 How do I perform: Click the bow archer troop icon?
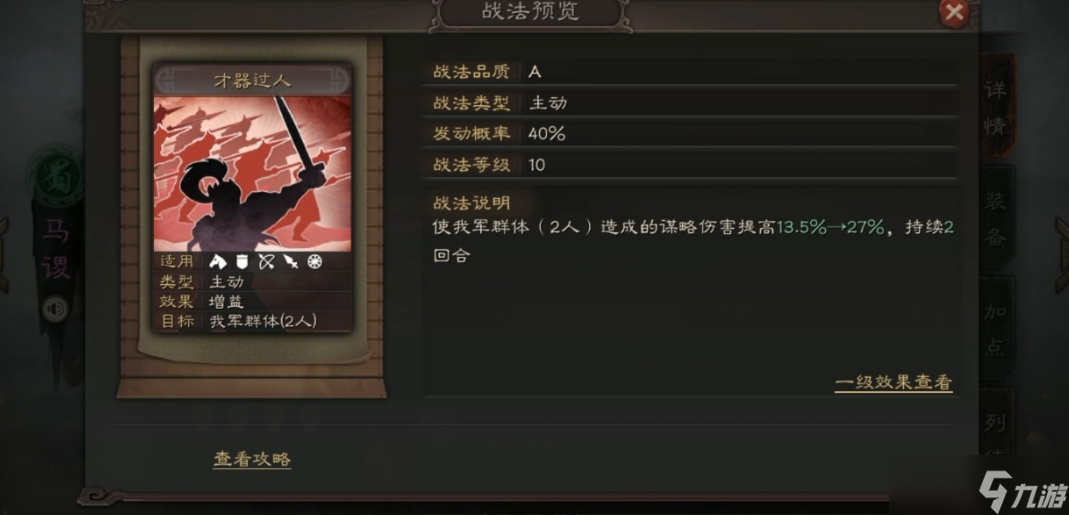266,261
